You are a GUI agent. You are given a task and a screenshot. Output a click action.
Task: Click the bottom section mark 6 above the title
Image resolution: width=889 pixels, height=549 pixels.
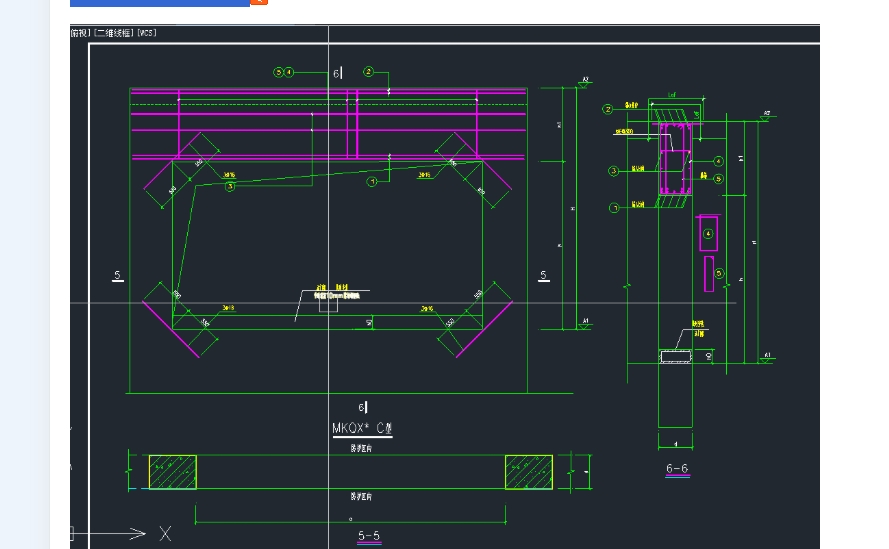pyautogui.click(x=362, y=407)
